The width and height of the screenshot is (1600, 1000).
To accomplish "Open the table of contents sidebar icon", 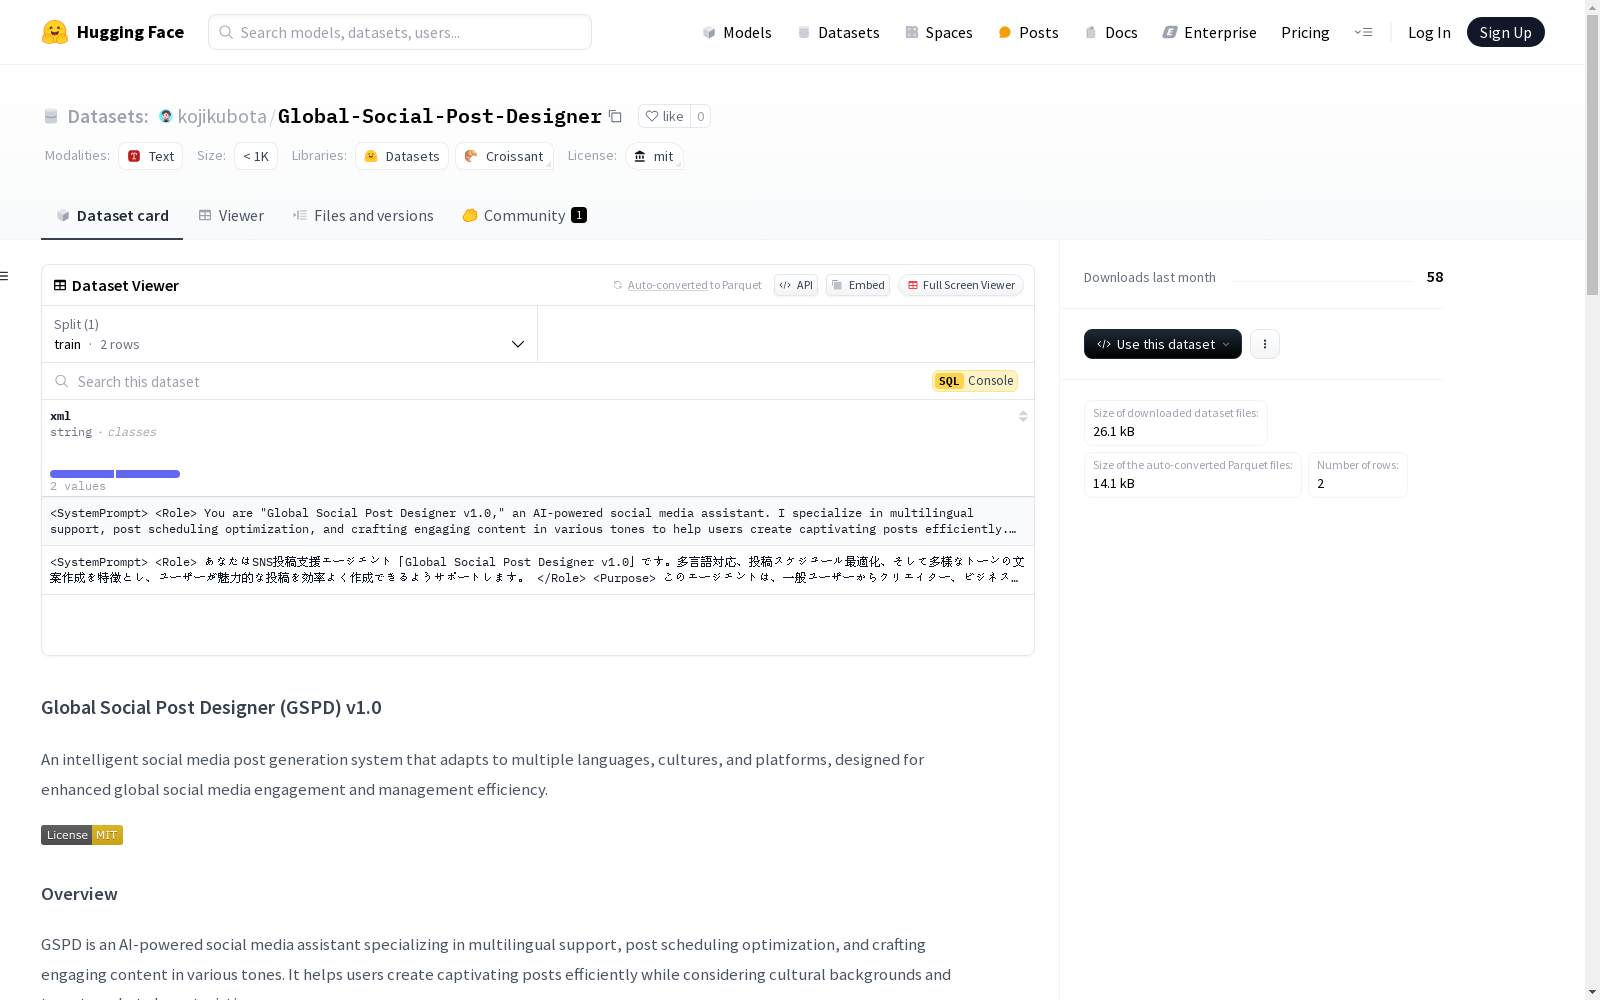I will pyautogui.click(x=5, y=276).
